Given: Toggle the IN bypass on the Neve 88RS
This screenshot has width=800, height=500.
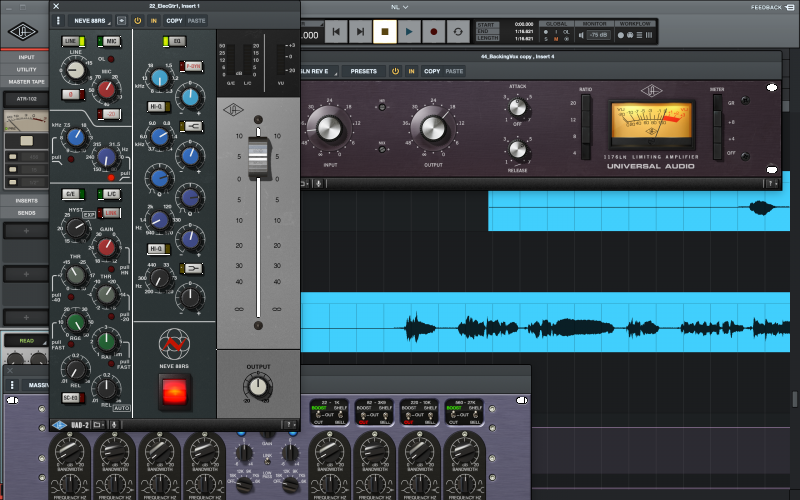Looking at the screenshot, I should pyautogui.click(x=154, y=20).
